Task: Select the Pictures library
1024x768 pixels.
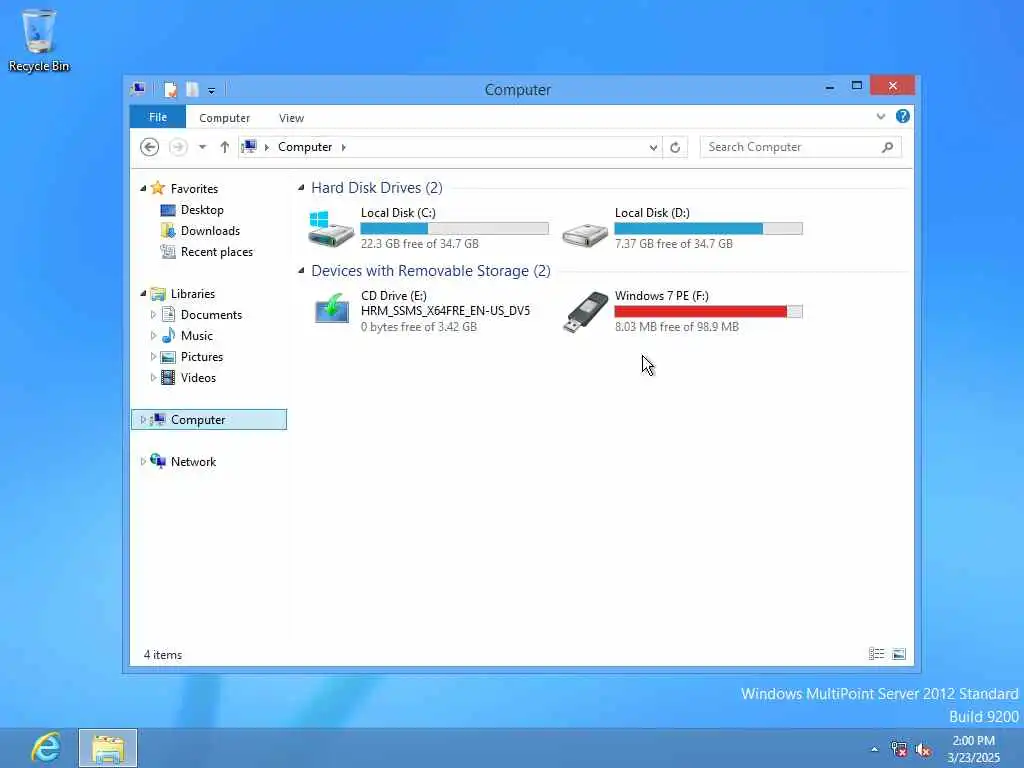Action: tap(202, 357)
